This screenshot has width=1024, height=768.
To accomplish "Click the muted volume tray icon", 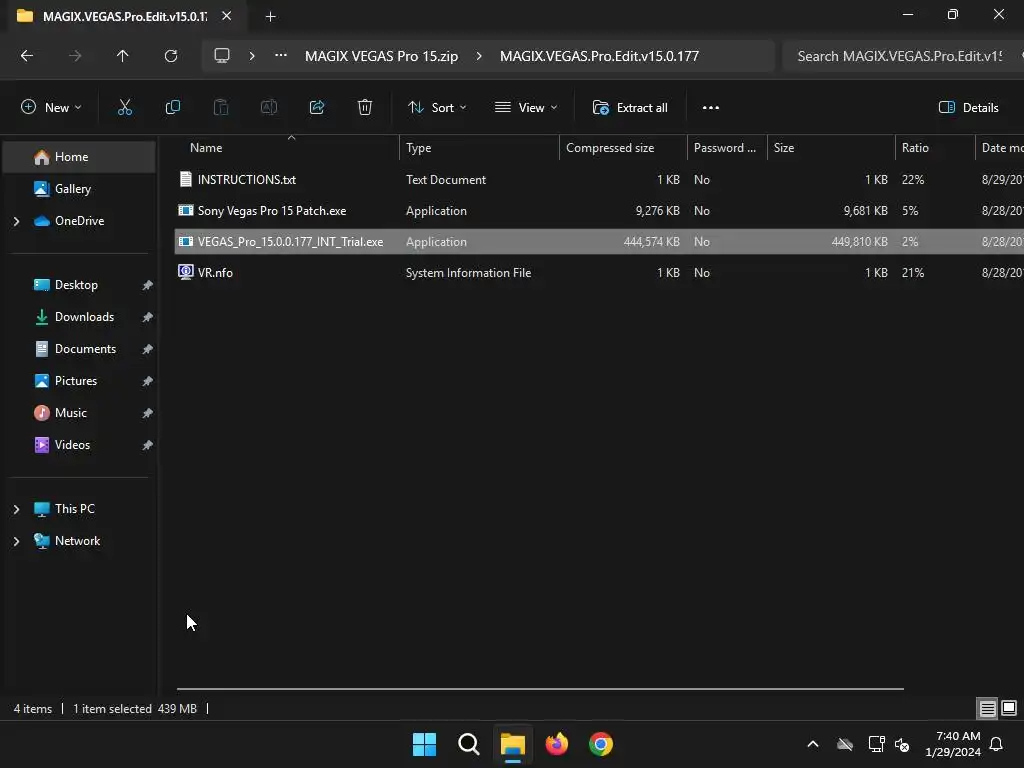I will pos(902,744).
